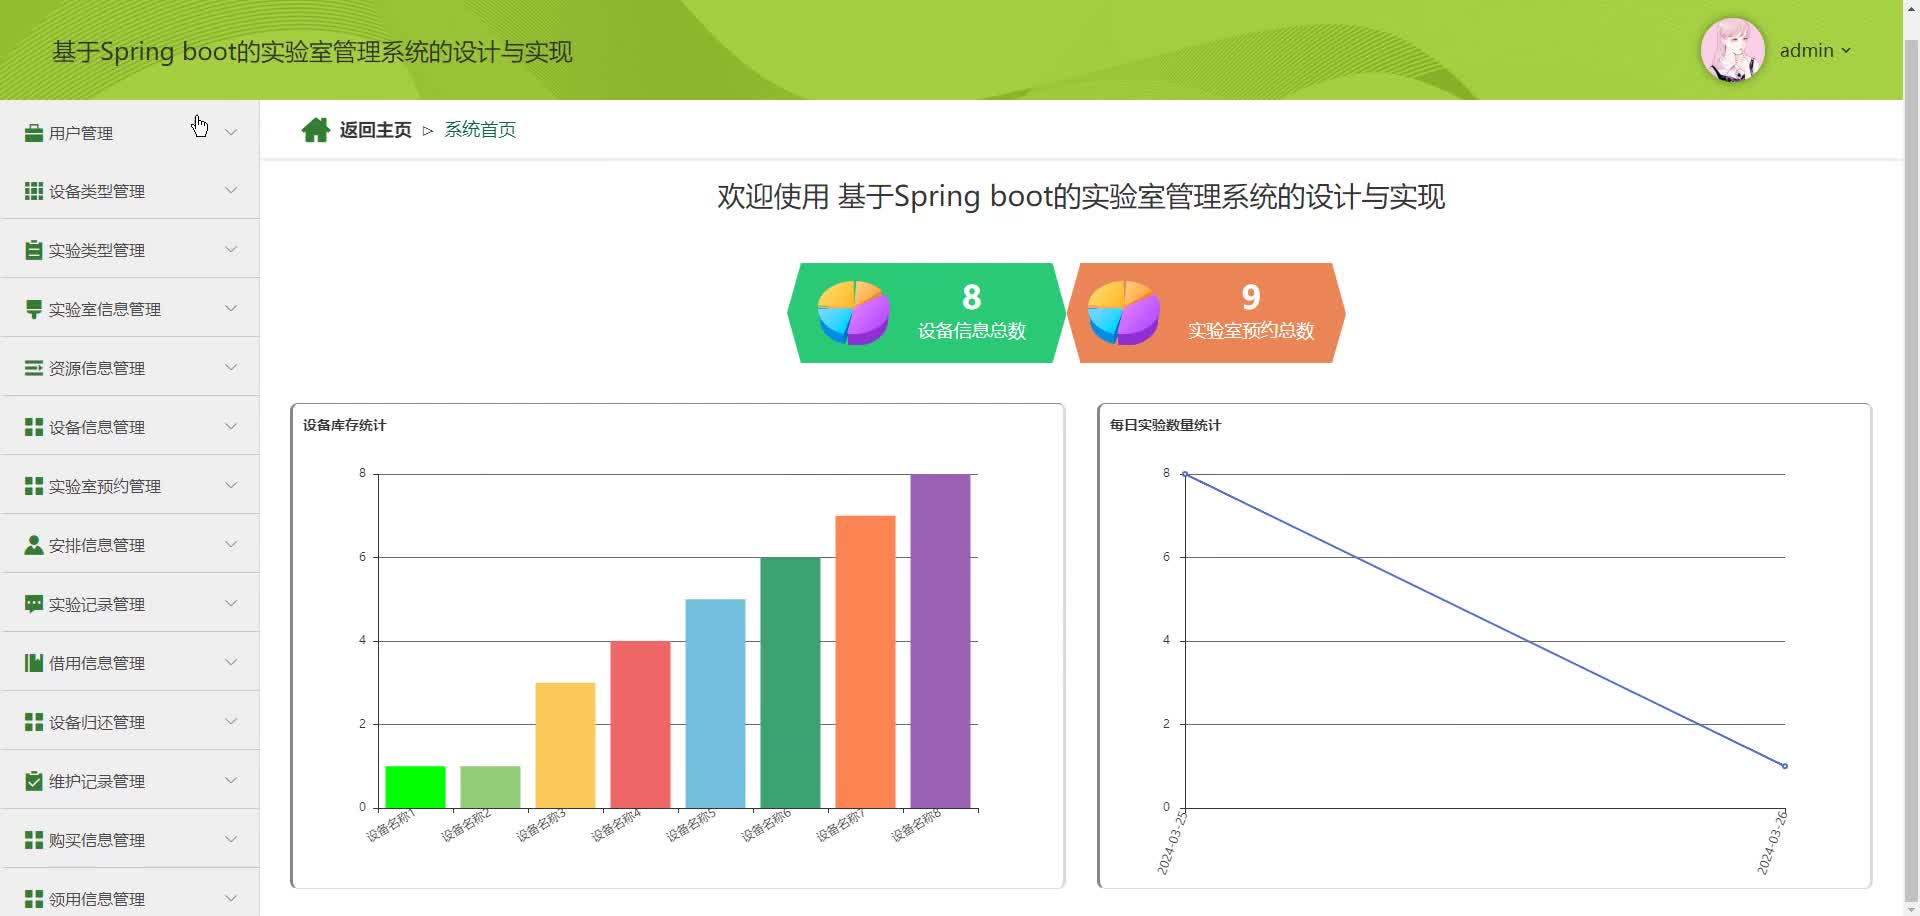The width and height of the screenshot is (1920, 916).
Task: Expand the 实验类型管理 chevron
Action: click(231, 249)
